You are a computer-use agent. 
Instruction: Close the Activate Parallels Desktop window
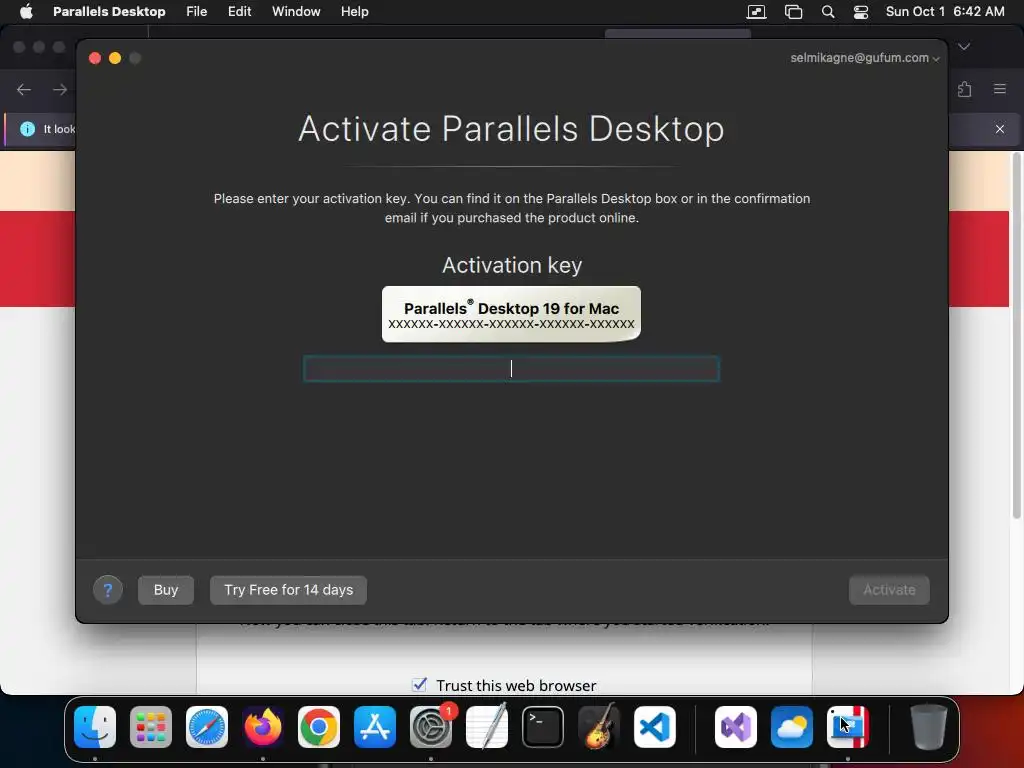[x=95, y=58]
